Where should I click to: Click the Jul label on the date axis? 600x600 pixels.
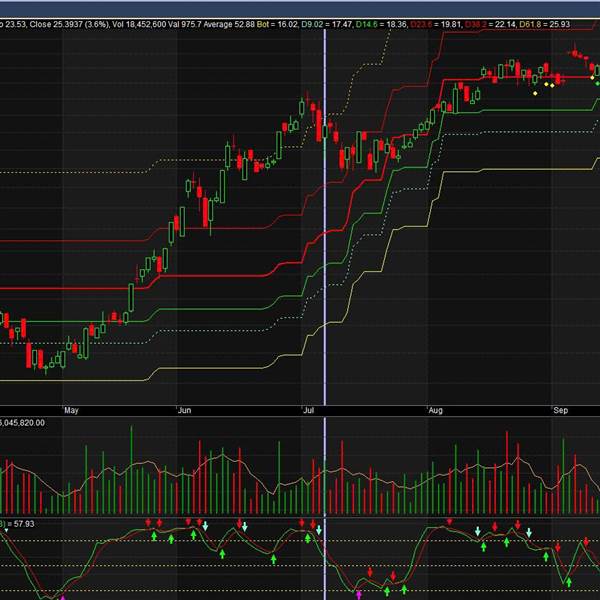pyautogui.click(x=308, y=410)
